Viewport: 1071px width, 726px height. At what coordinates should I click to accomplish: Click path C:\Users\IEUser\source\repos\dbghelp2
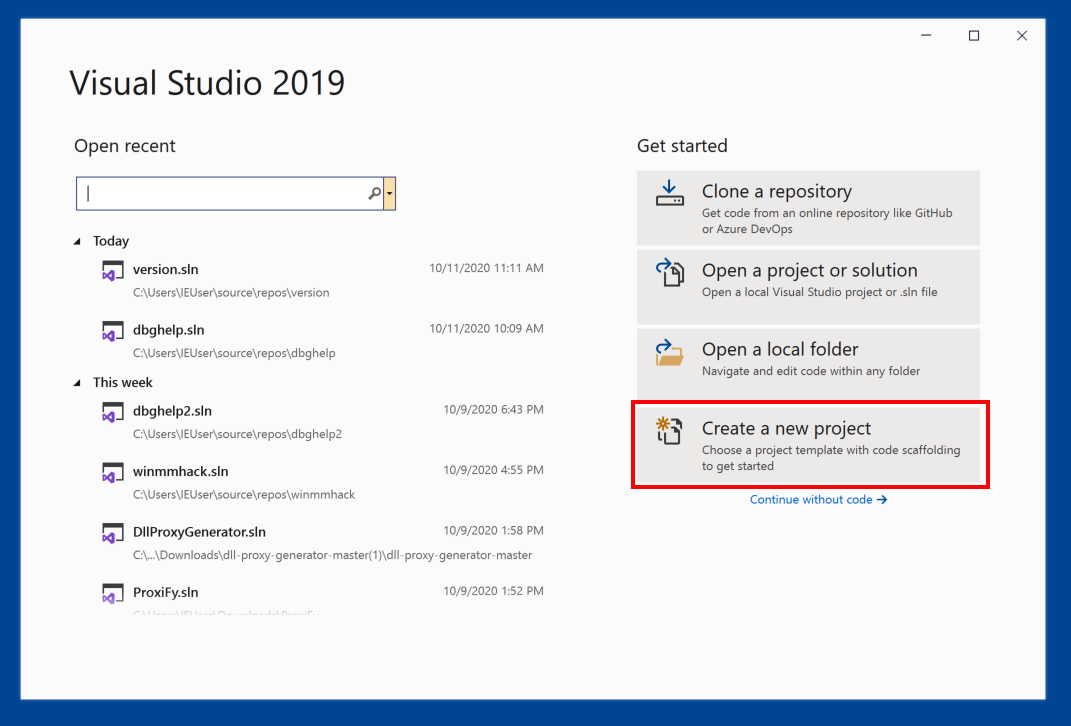237,434
